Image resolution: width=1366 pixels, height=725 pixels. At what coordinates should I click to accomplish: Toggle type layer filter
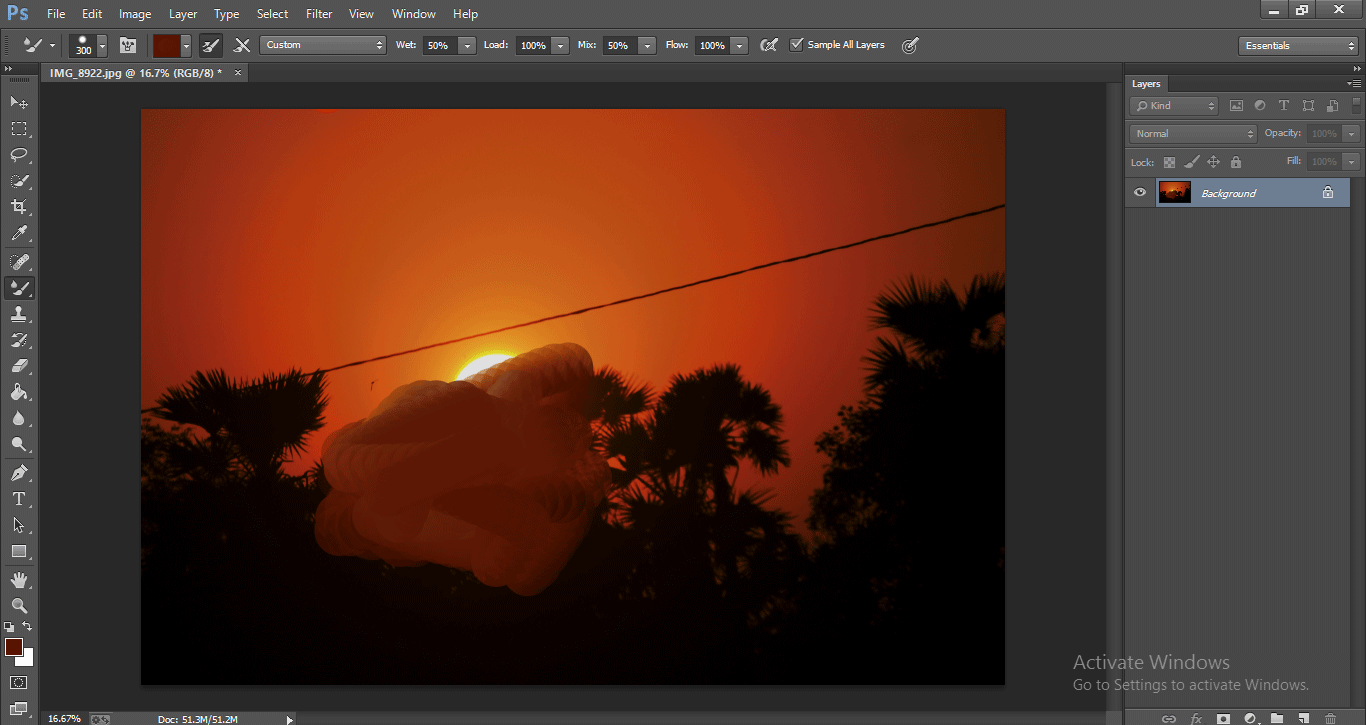click(x=1284, y=106)
